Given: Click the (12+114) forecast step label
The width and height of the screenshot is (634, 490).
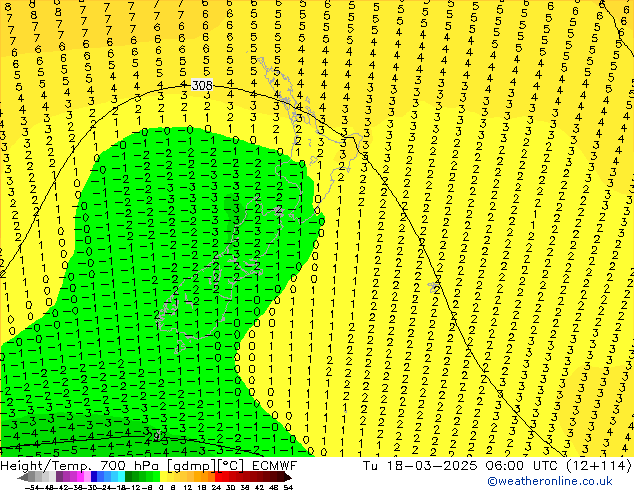Looking at the screenshot, I should click(600, 465).
